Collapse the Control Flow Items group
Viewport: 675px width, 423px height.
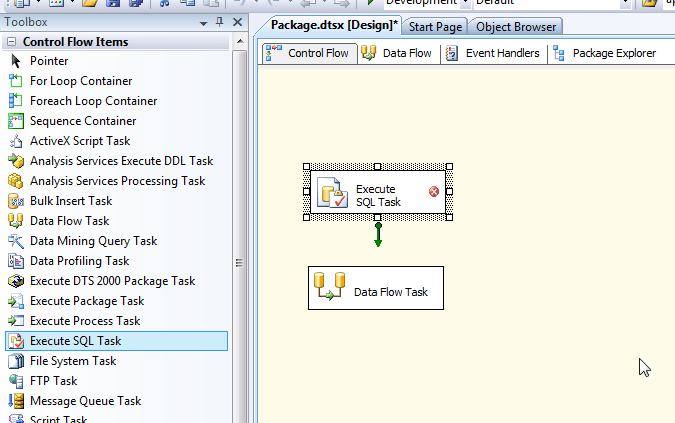[x=12, y=42]
